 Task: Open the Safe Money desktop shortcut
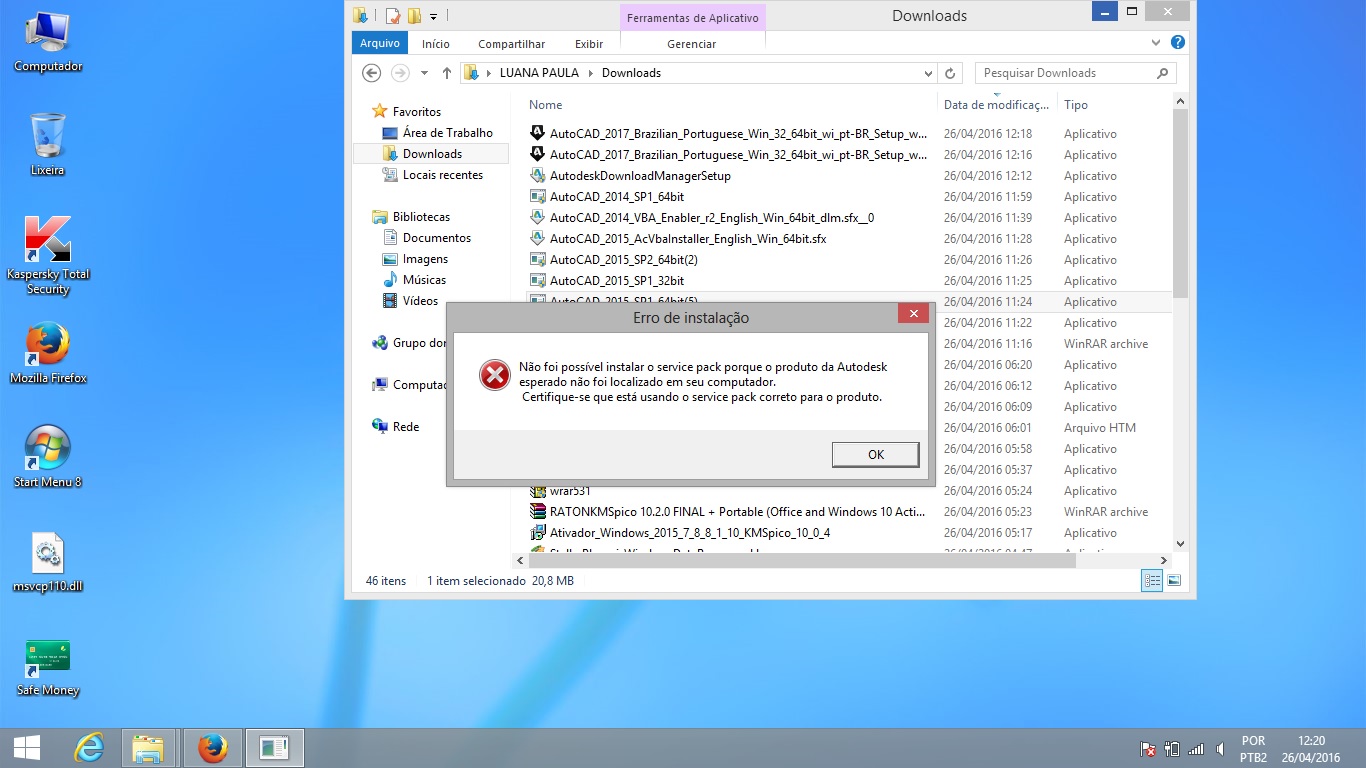click(x=48, y=667)
